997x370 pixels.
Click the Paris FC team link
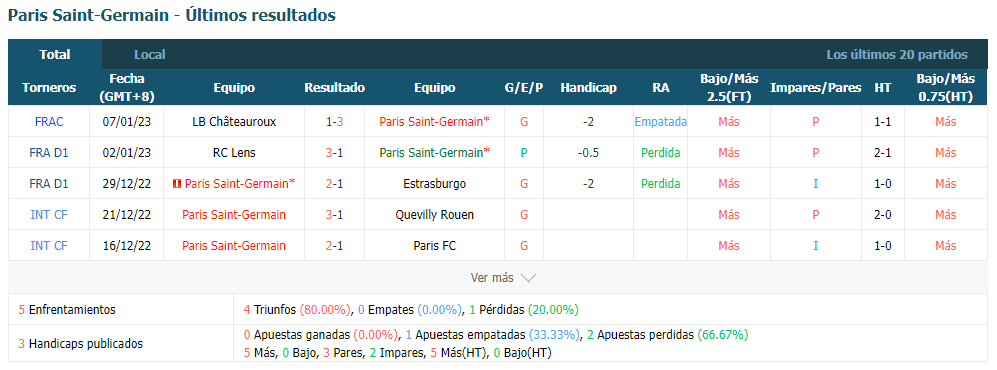click(434, 245)
